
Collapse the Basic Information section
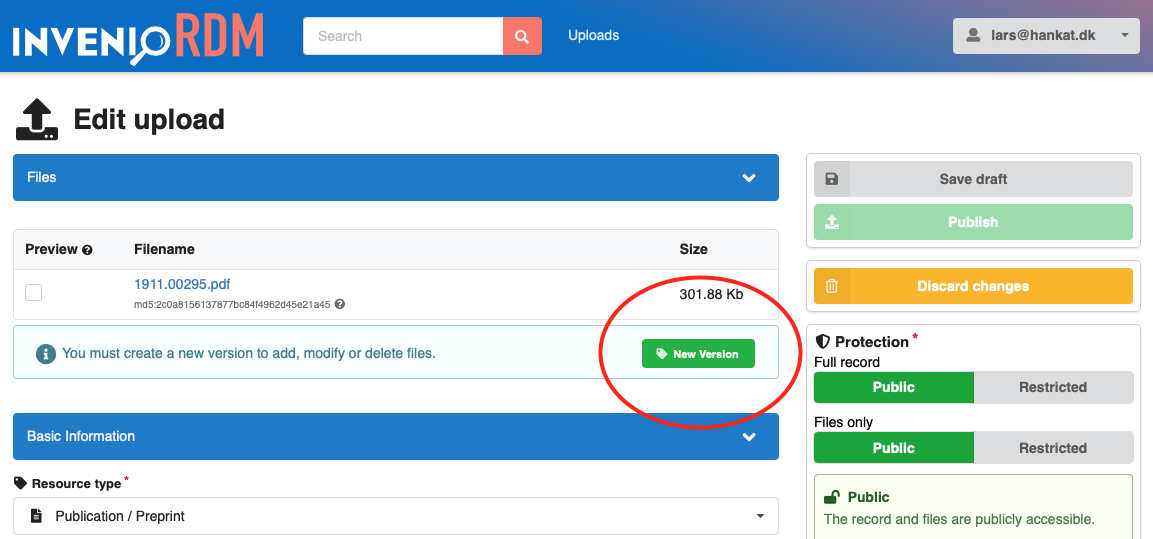point(749,437)
